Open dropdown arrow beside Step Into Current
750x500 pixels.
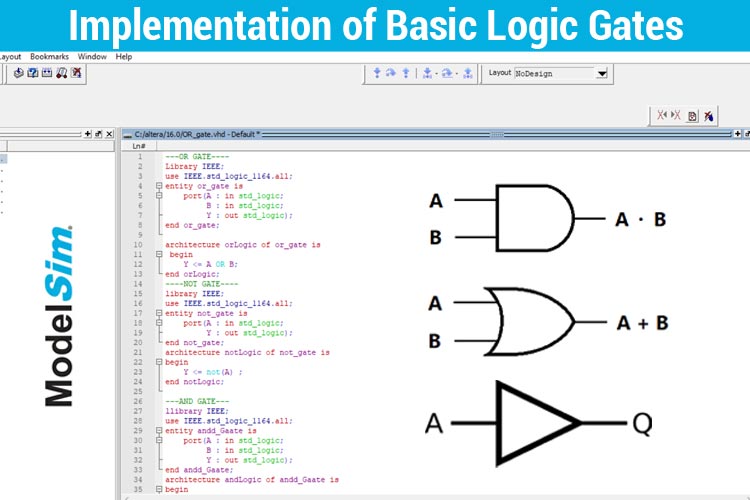coord(436,73)
